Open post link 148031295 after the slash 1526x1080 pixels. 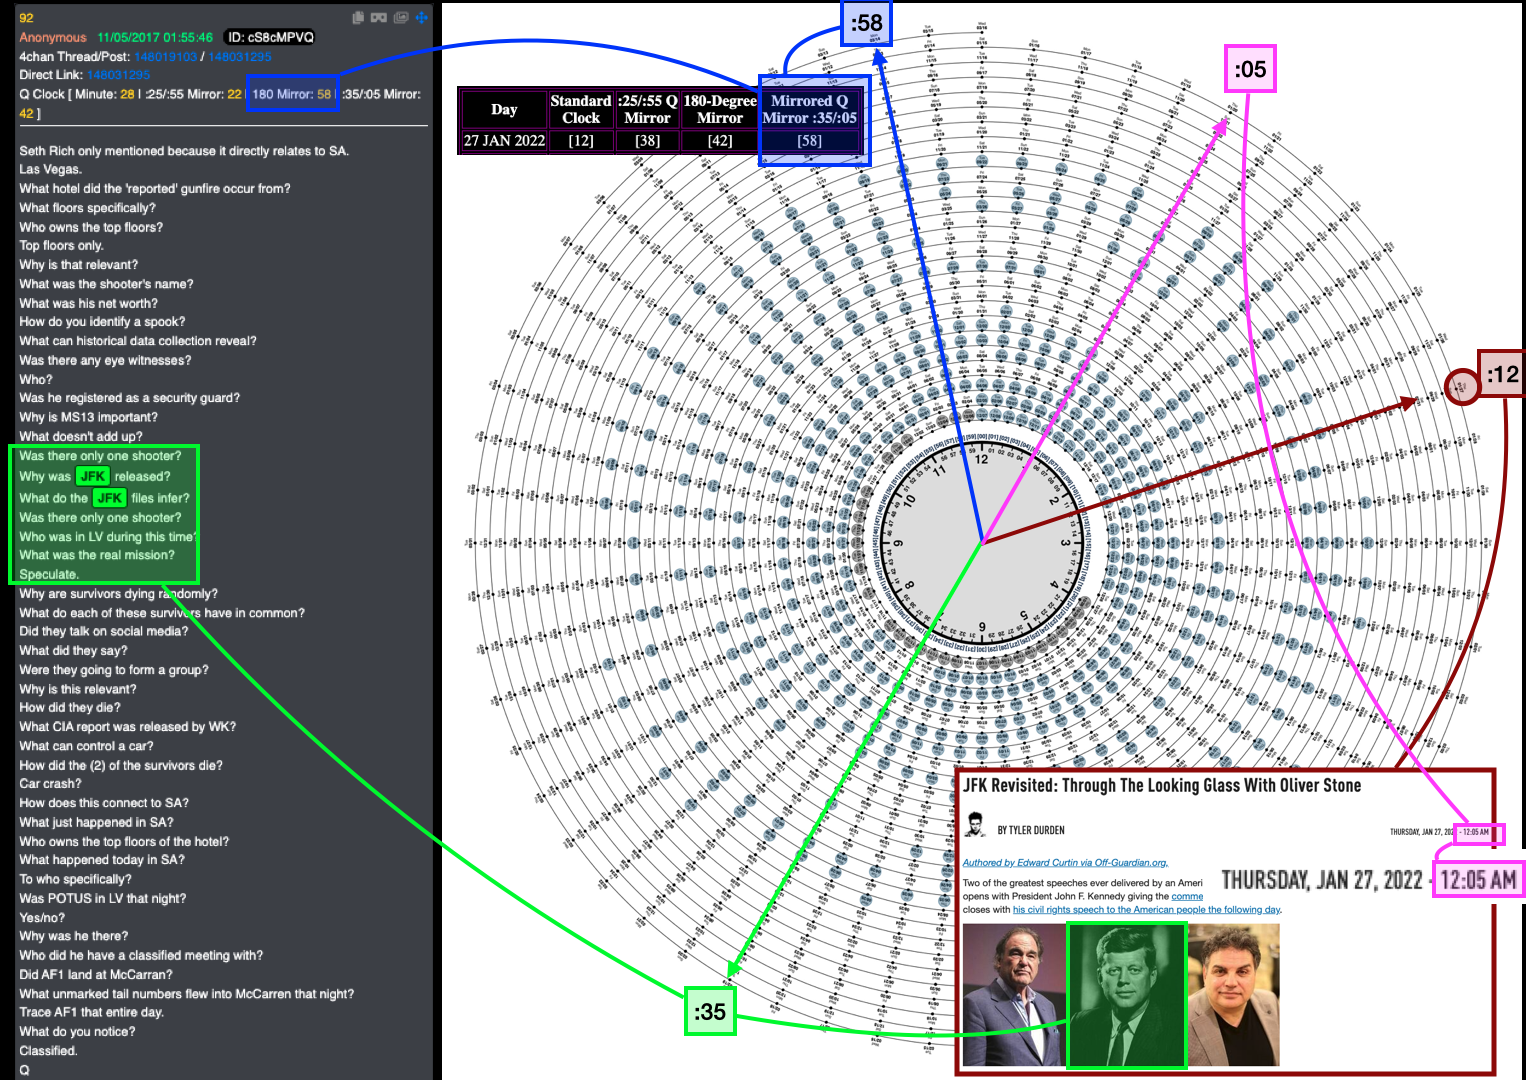click(240, 57)
